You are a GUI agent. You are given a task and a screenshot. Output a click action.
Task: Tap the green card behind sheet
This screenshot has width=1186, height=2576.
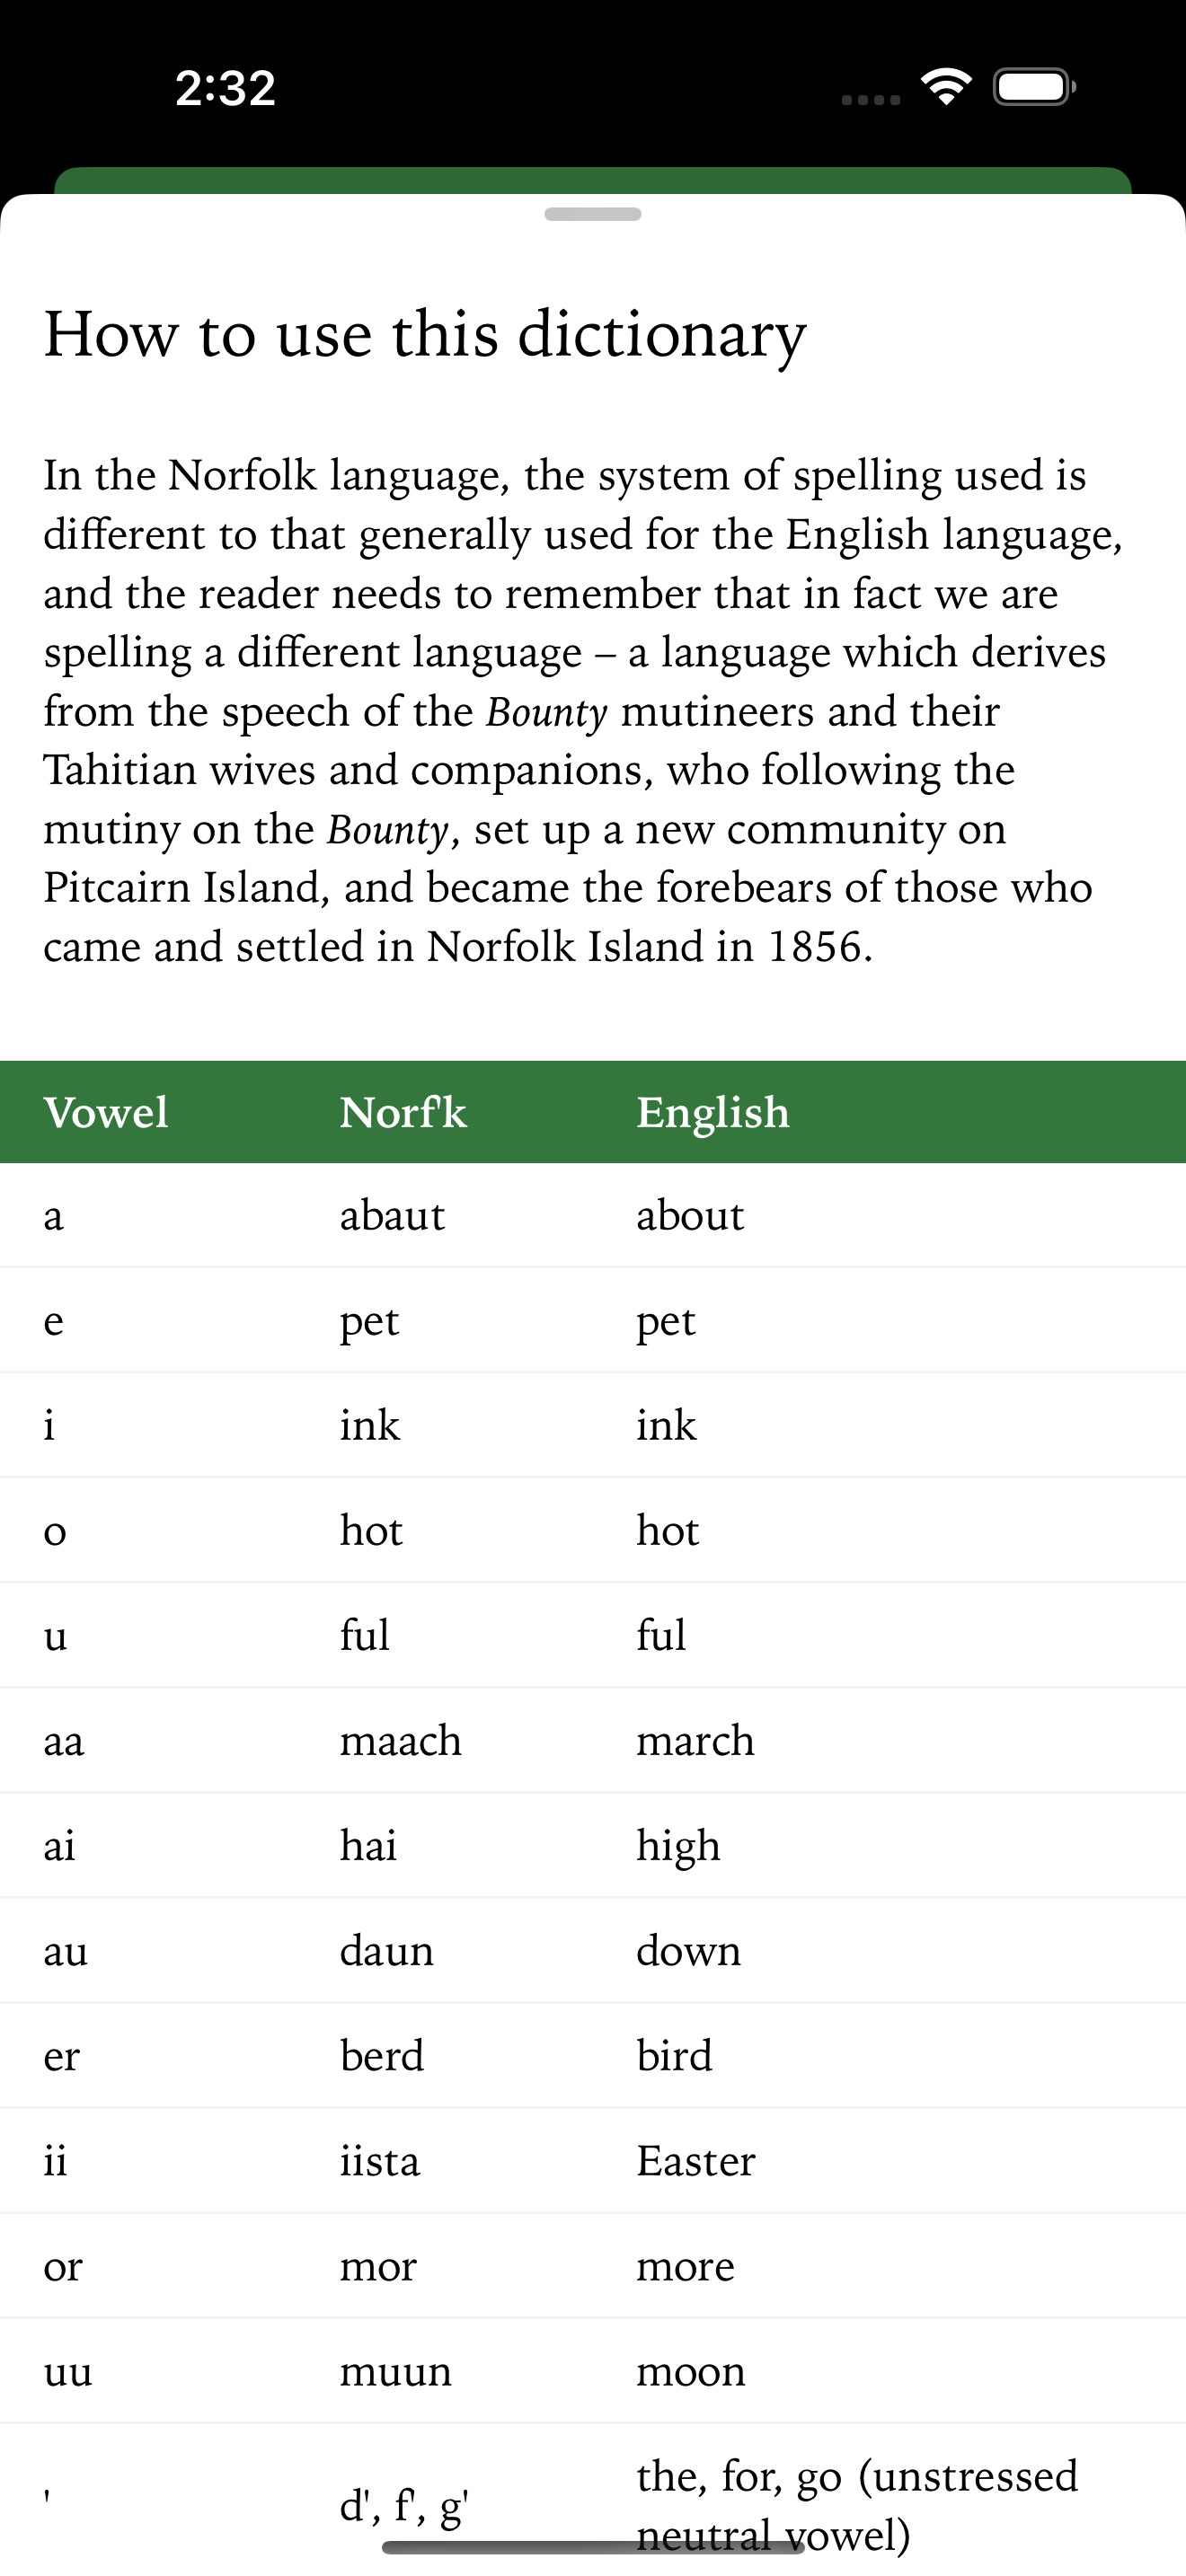click(x=593, y=181)
